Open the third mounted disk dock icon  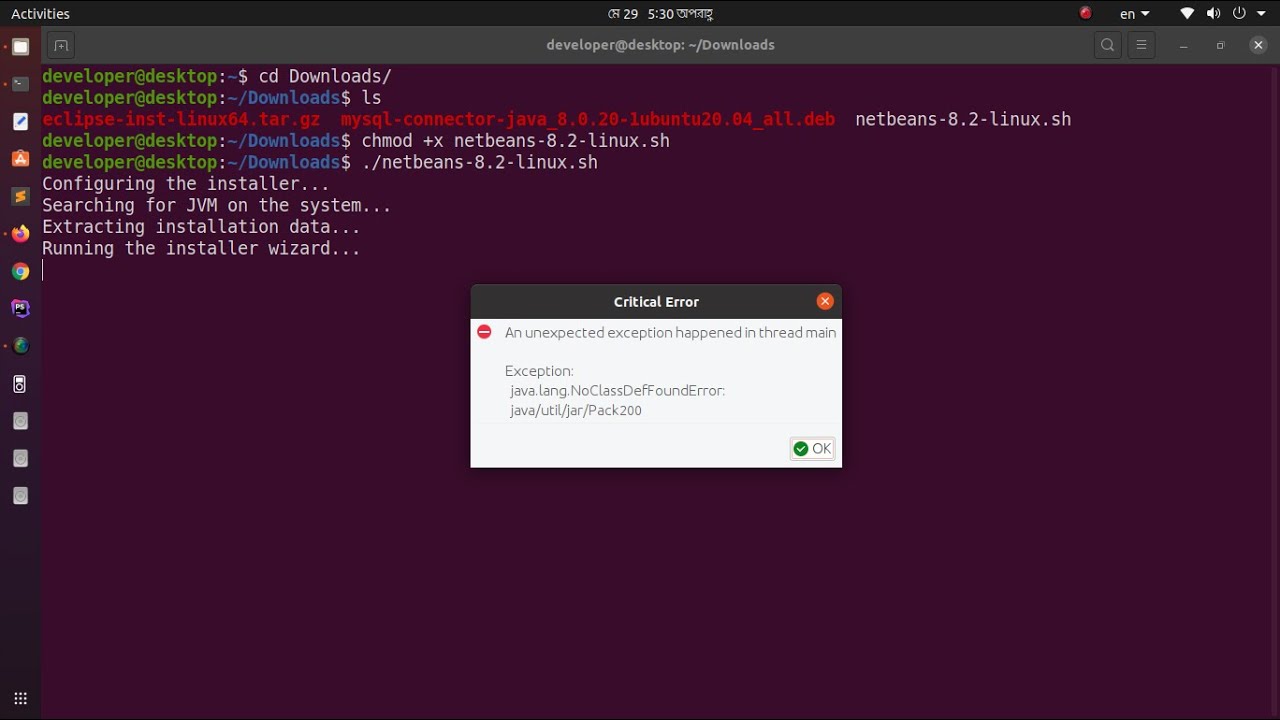point(20,496)
